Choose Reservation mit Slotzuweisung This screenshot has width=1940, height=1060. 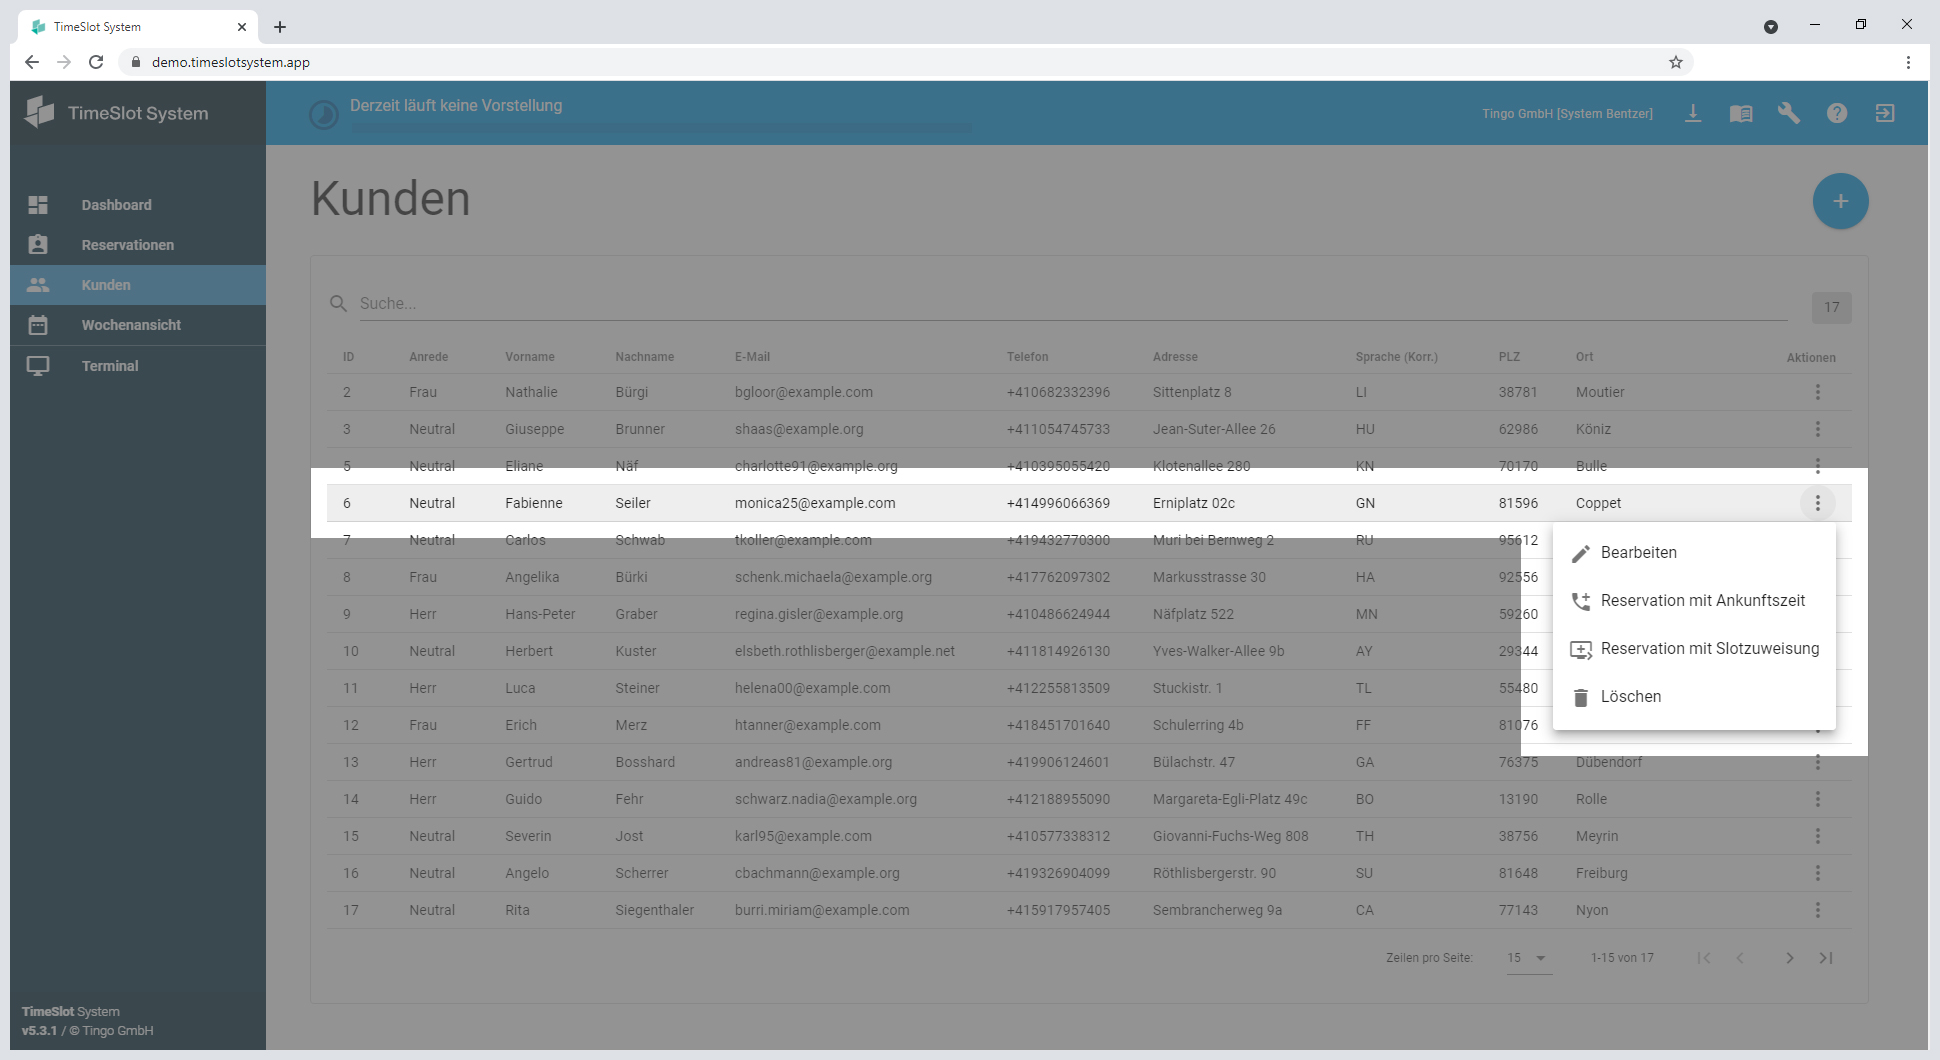coord(1694,649)
